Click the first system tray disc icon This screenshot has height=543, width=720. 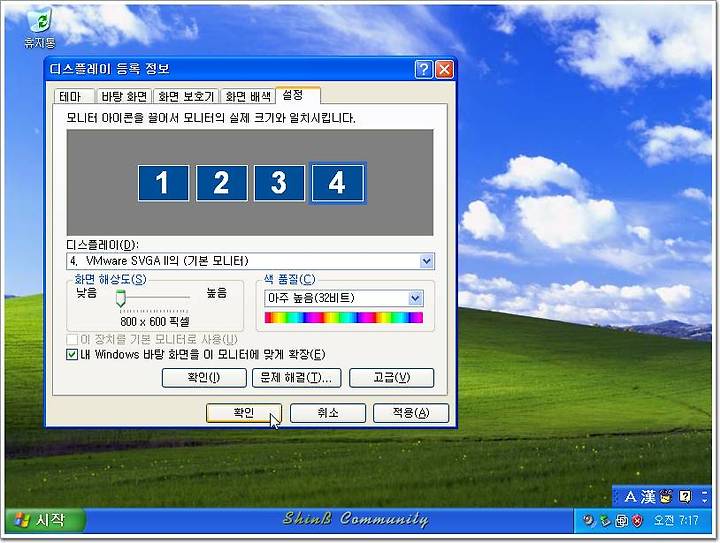point(588,521)
